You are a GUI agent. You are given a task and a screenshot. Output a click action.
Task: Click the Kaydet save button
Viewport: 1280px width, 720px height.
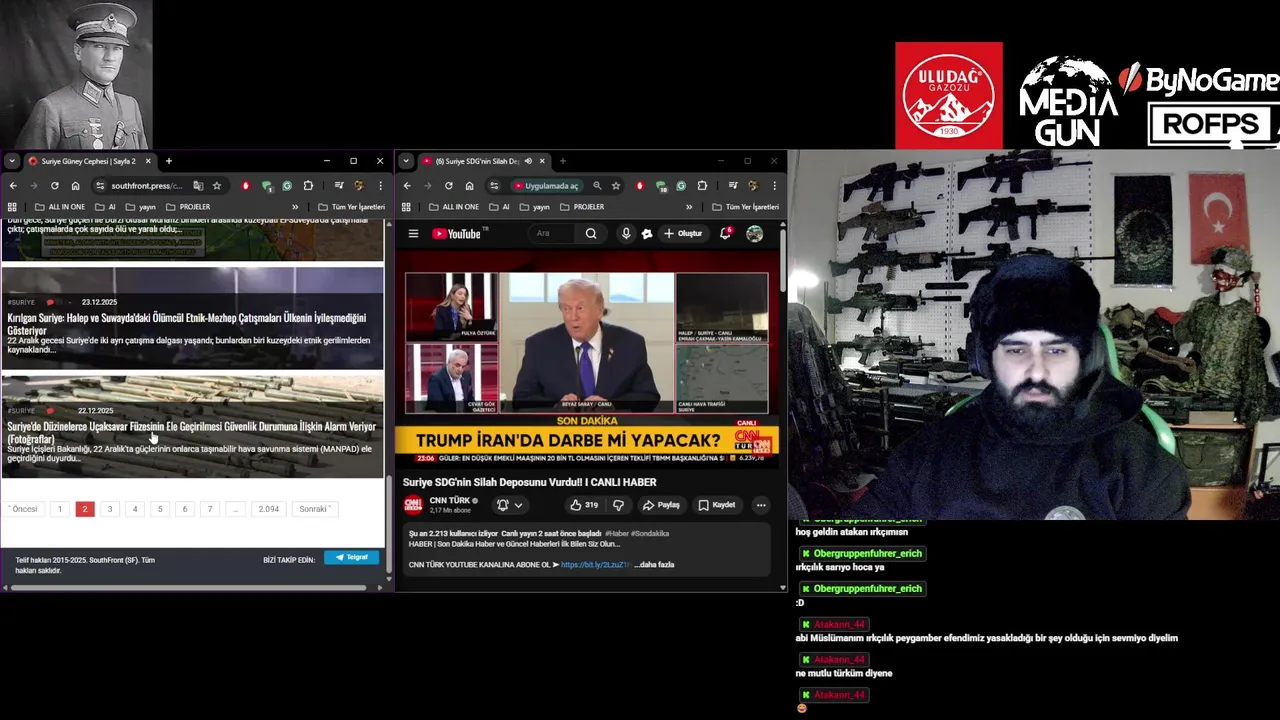point(717,505)
